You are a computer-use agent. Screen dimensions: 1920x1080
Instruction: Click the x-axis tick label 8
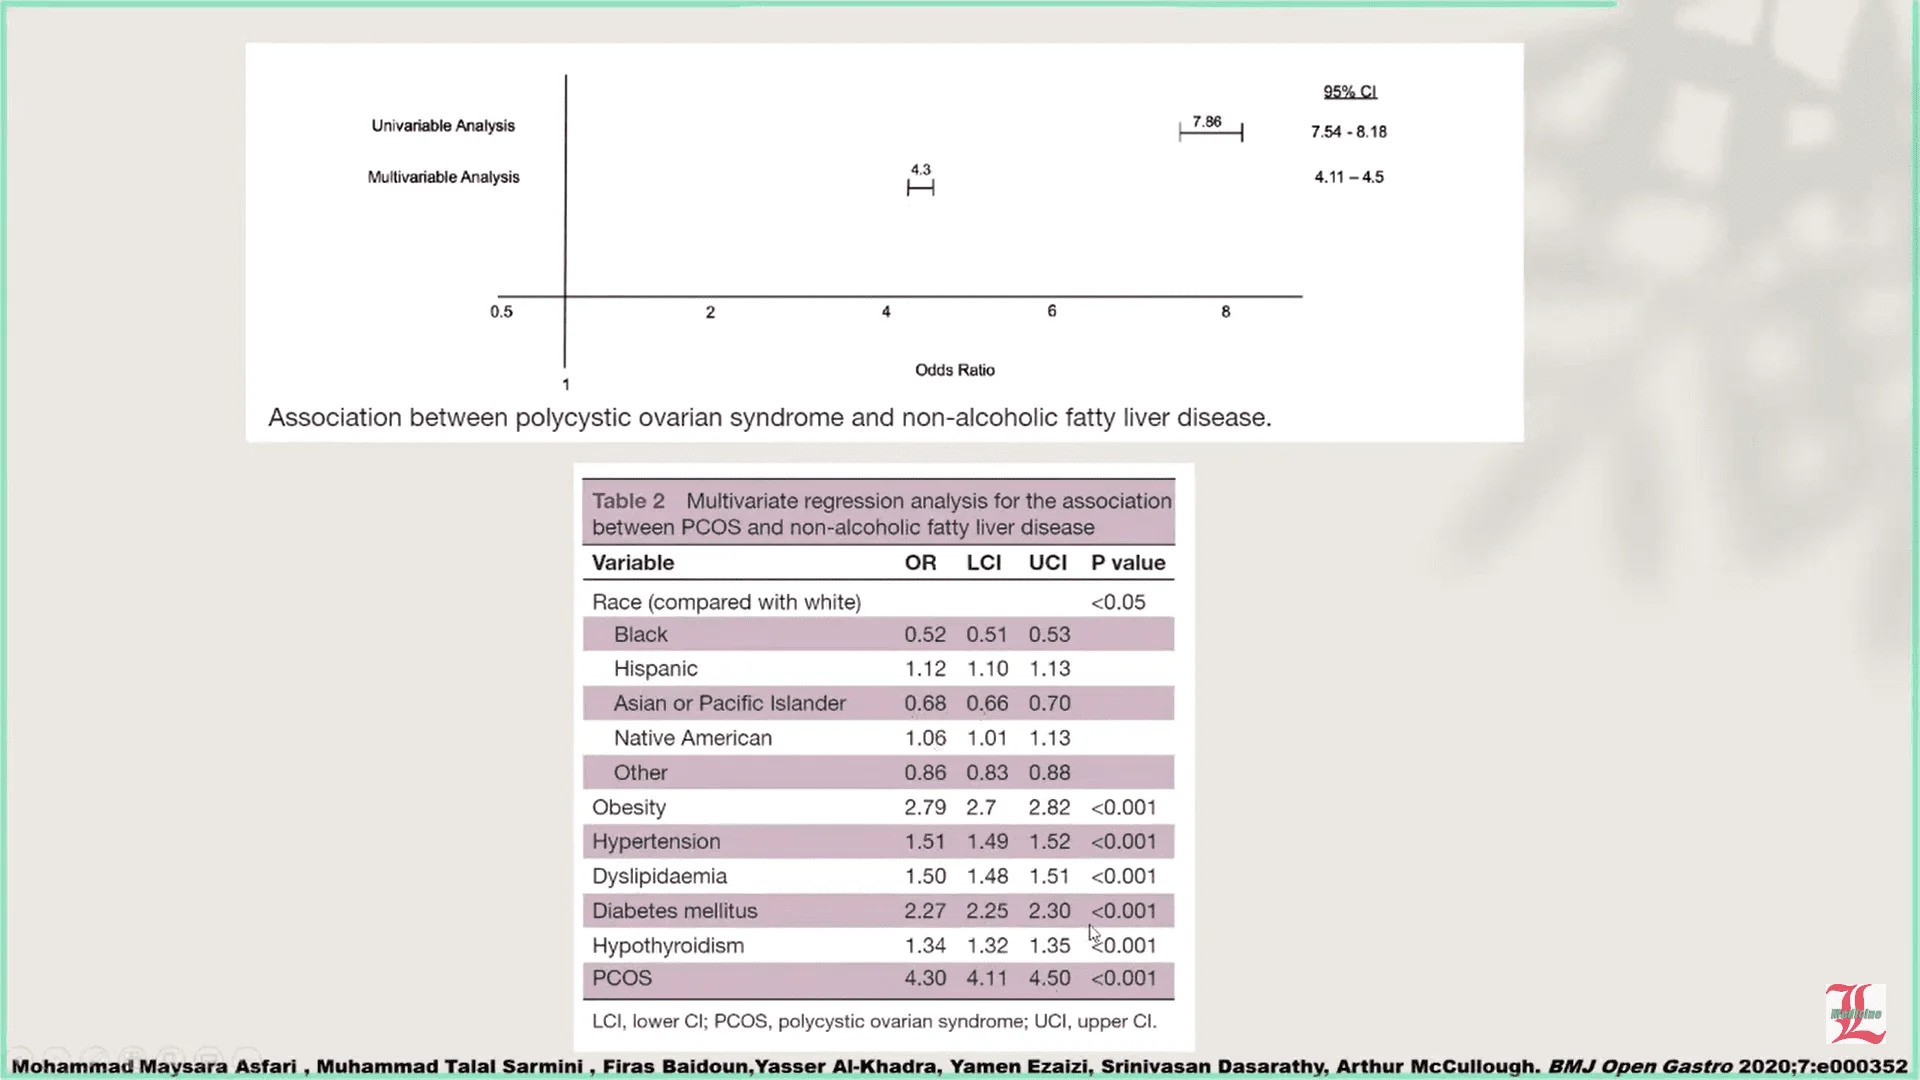point(1226,312)
